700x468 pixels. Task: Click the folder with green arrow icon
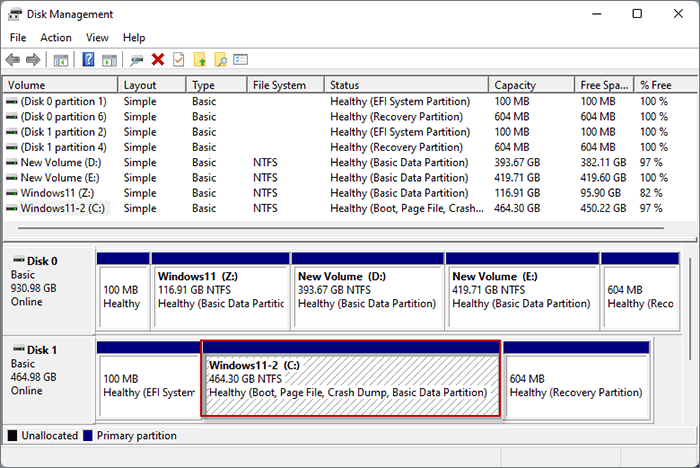[199, 60]
